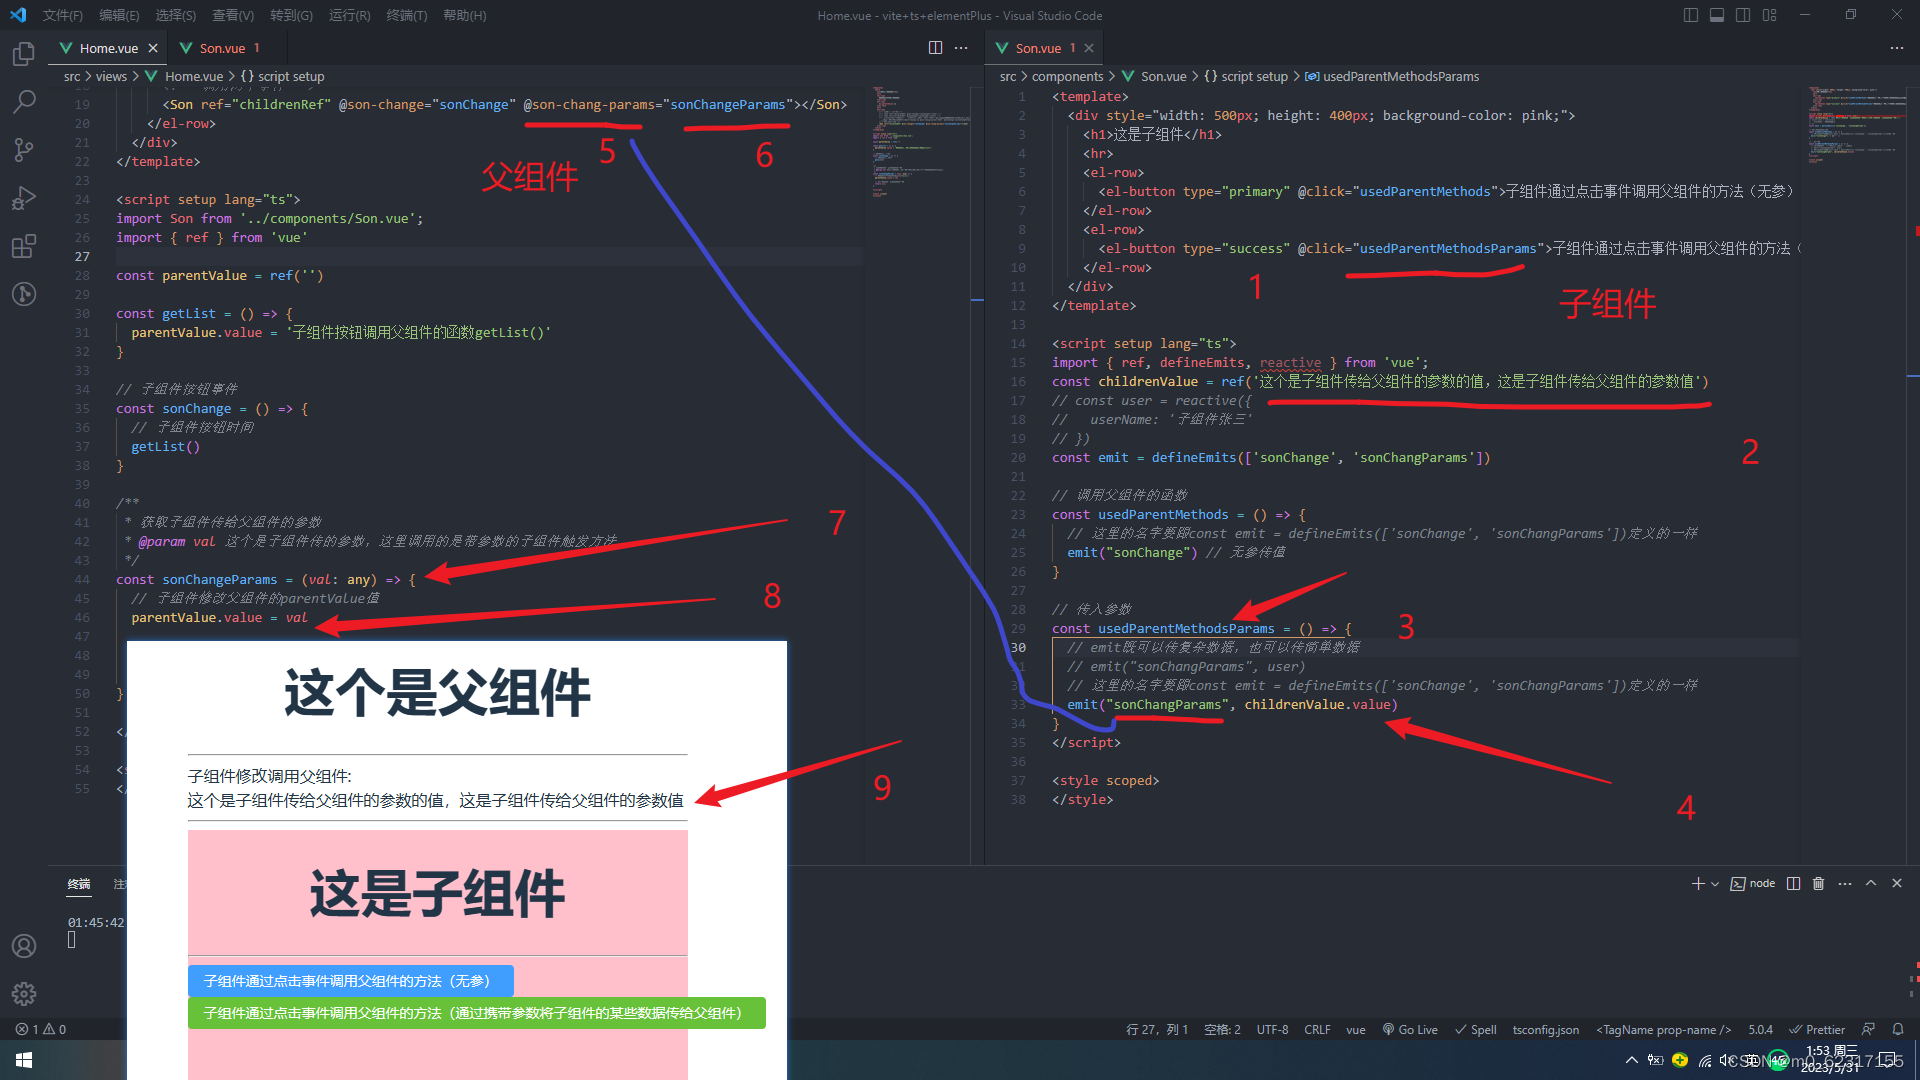Close the Home.vue tab

point(153,48)
